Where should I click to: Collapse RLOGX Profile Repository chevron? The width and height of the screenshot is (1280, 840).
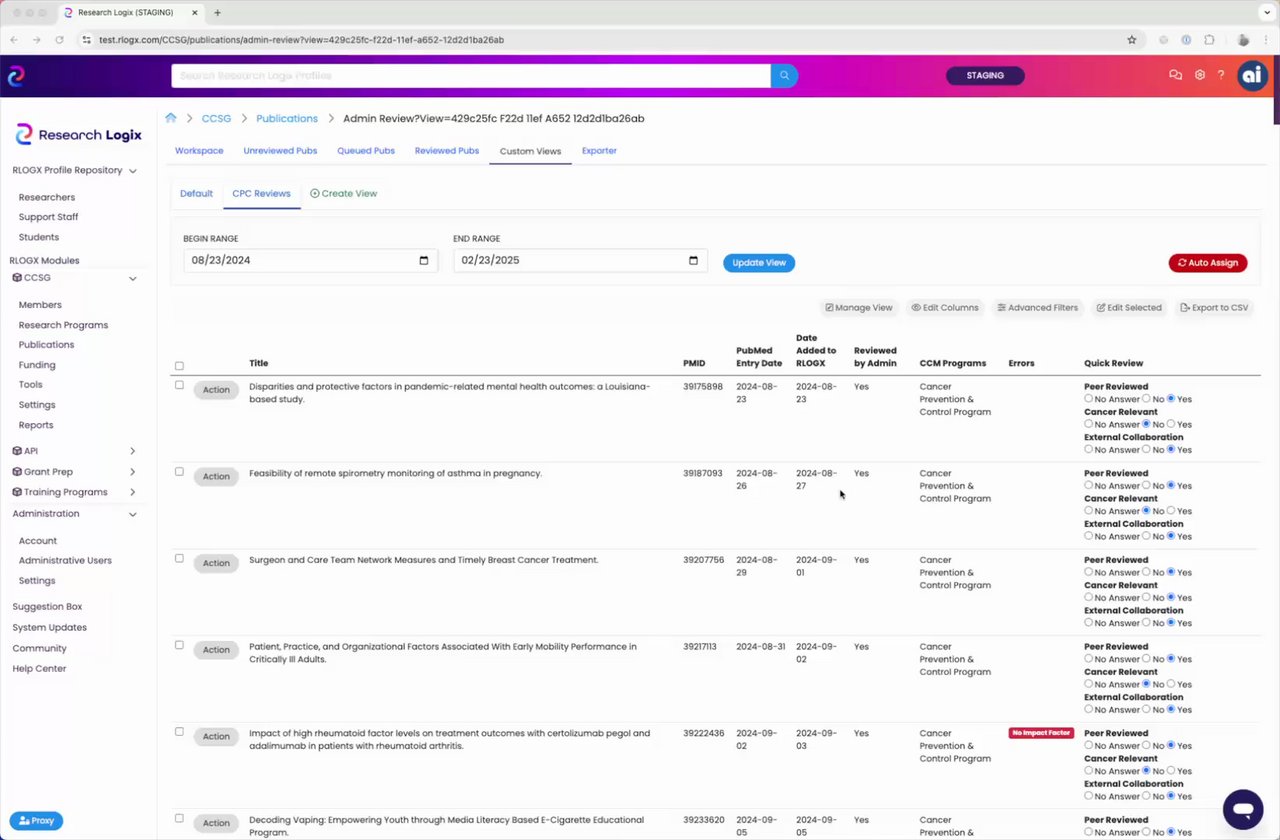[133, 171]
